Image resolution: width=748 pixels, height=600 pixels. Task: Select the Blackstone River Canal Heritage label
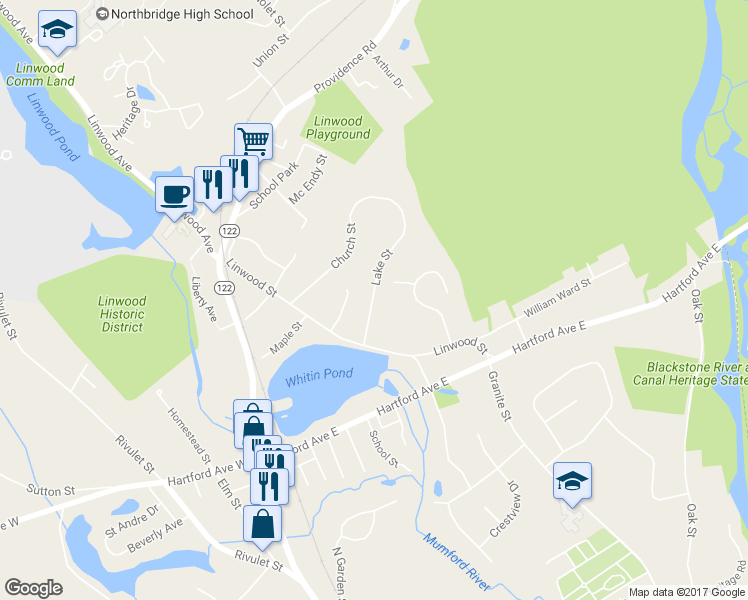(690, 373)
